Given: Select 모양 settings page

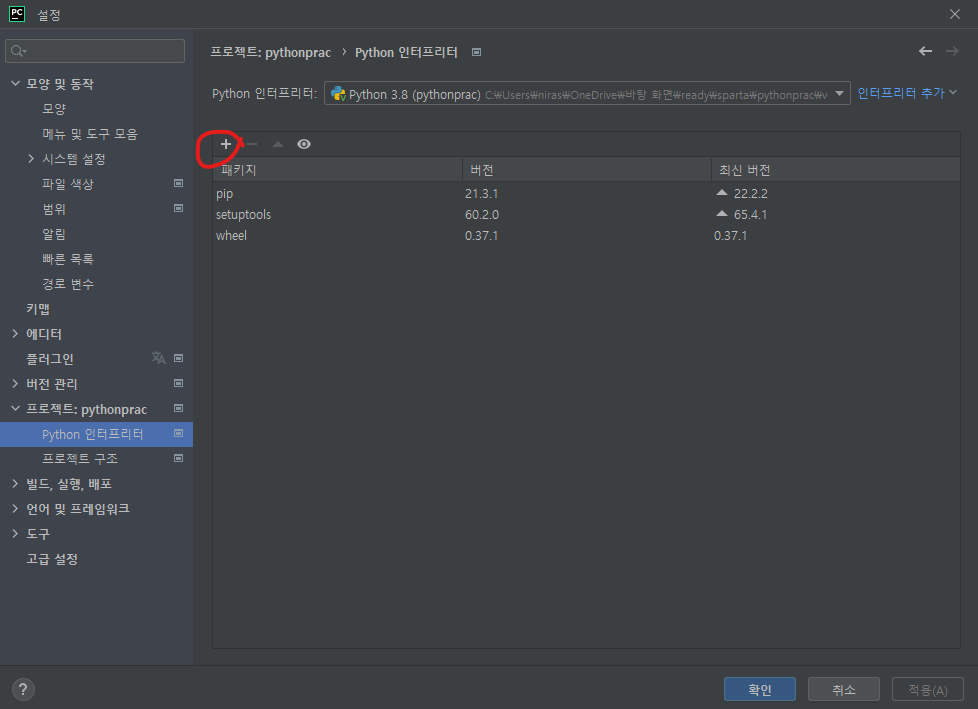Looking at the screenshot, I should tap(54, 109).
